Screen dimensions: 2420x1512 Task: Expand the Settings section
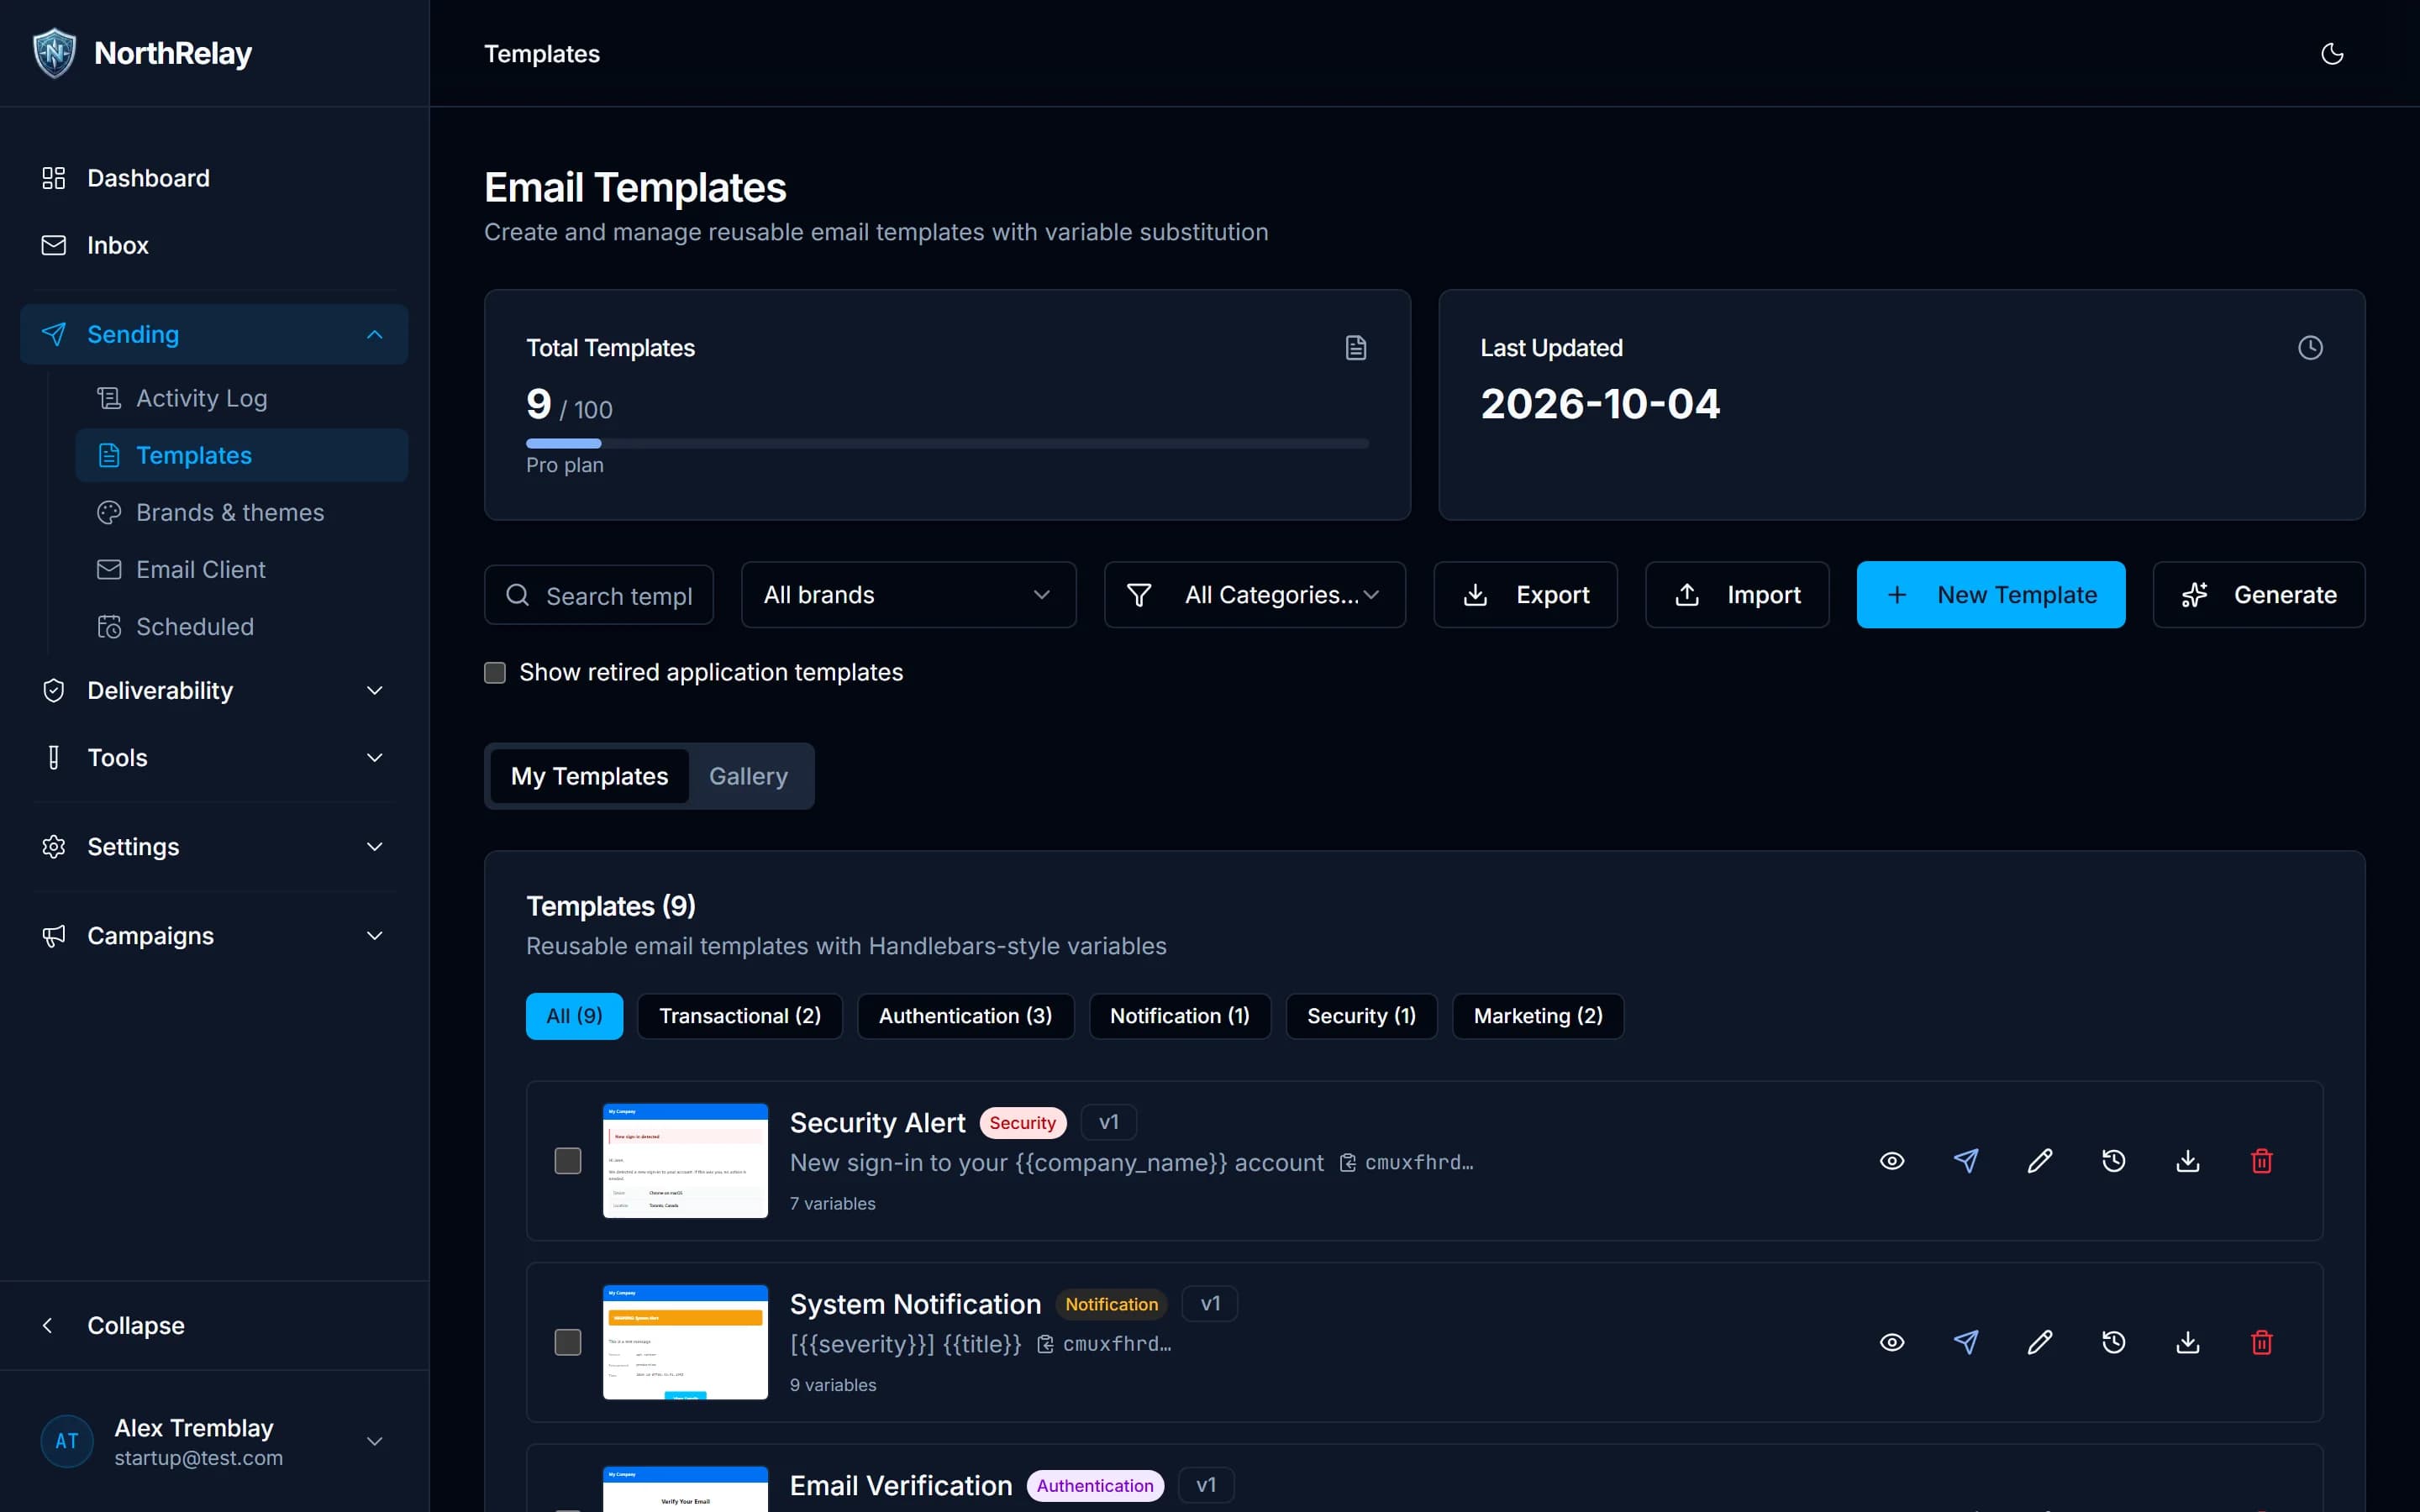(x=214, y=846)
